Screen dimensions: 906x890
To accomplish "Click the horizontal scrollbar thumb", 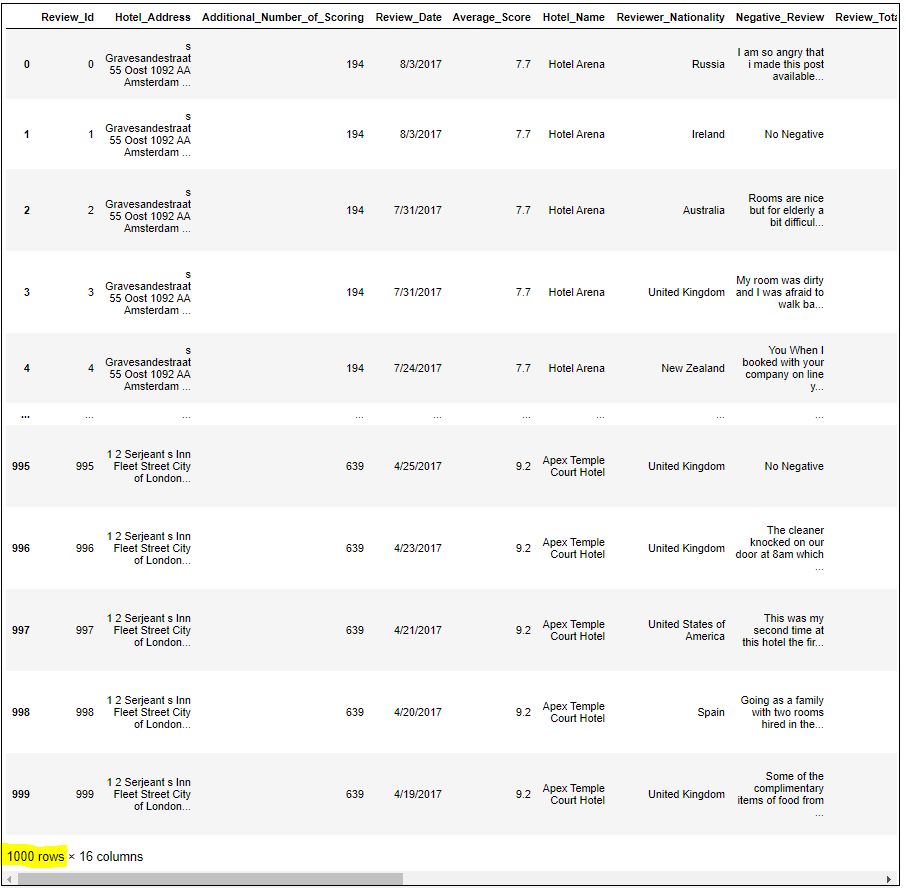I will (x=210, y=879).
